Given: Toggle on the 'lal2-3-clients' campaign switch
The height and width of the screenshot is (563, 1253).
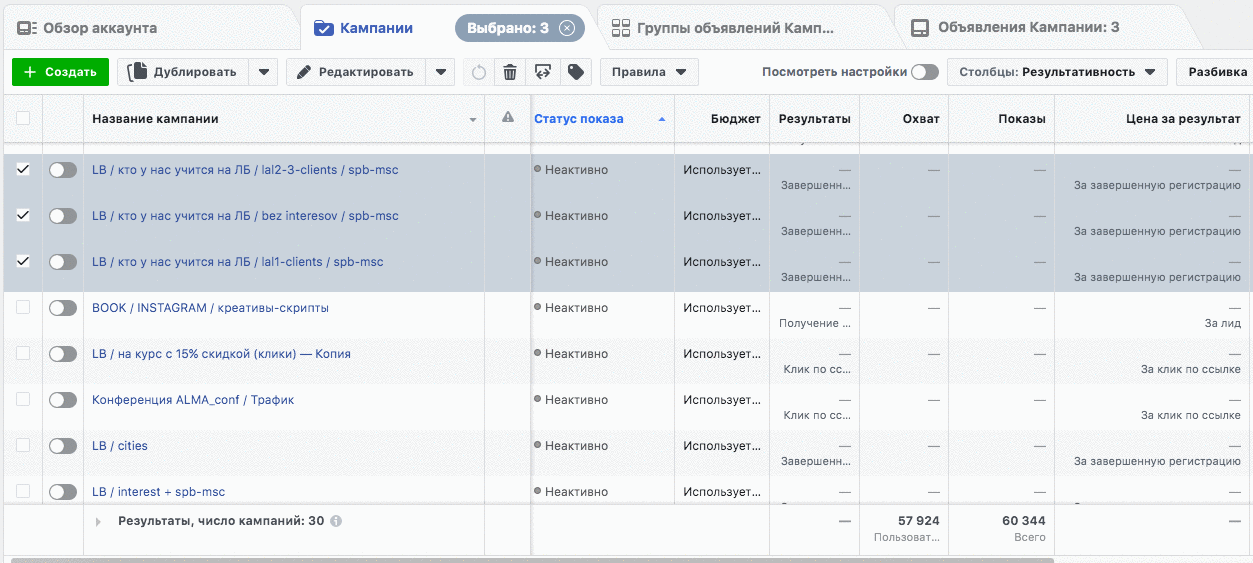Looking at the screenshot, I should pyautogui.click(x=63, y=170).
